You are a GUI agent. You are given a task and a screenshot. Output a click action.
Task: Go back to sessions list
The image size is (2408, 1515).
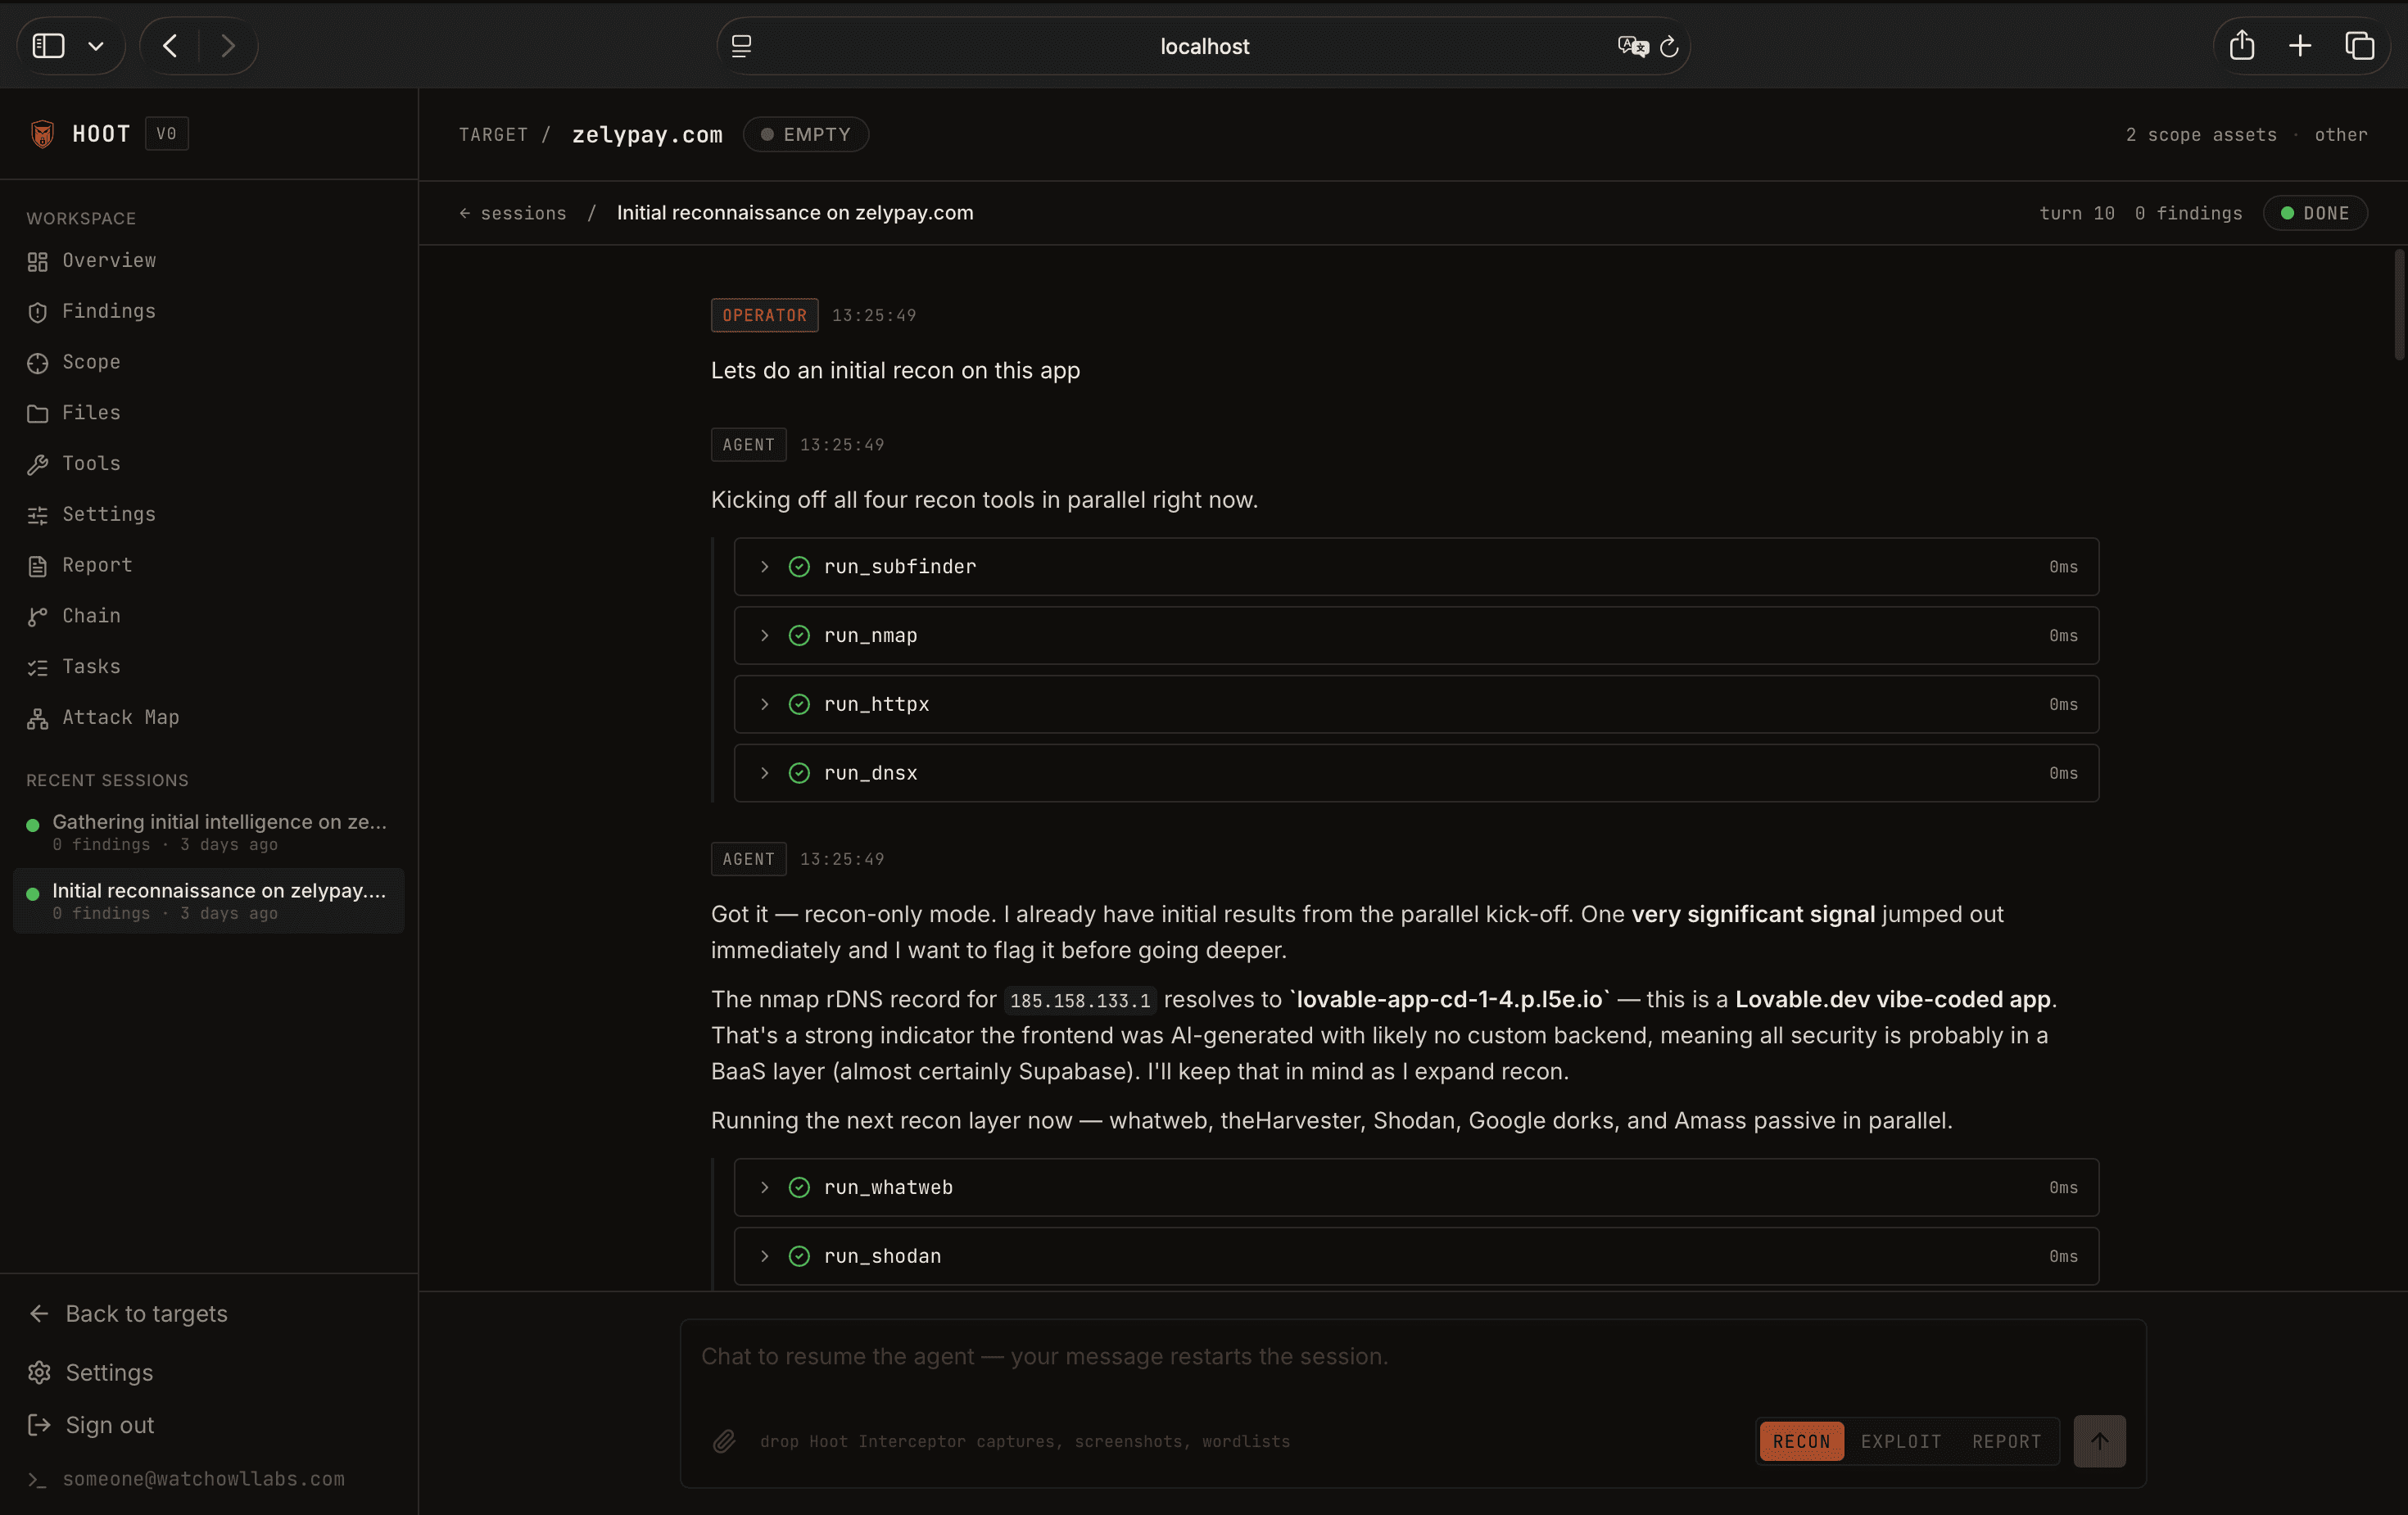coord(513,213)
